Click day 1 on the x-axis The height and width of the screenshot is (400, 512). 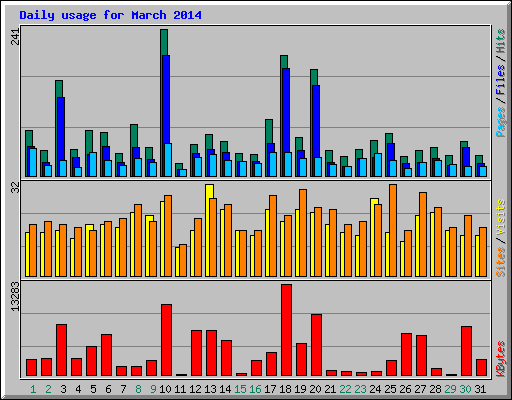point(33,389)
